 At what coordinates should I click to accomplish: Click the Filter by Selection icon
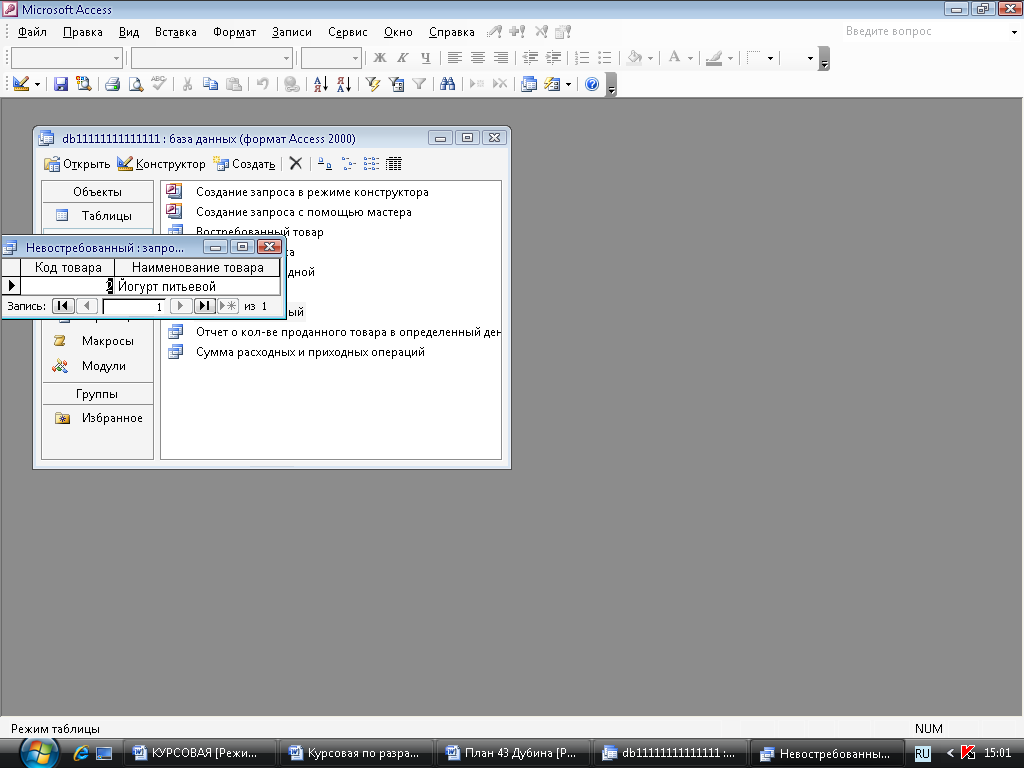[373, 84]
